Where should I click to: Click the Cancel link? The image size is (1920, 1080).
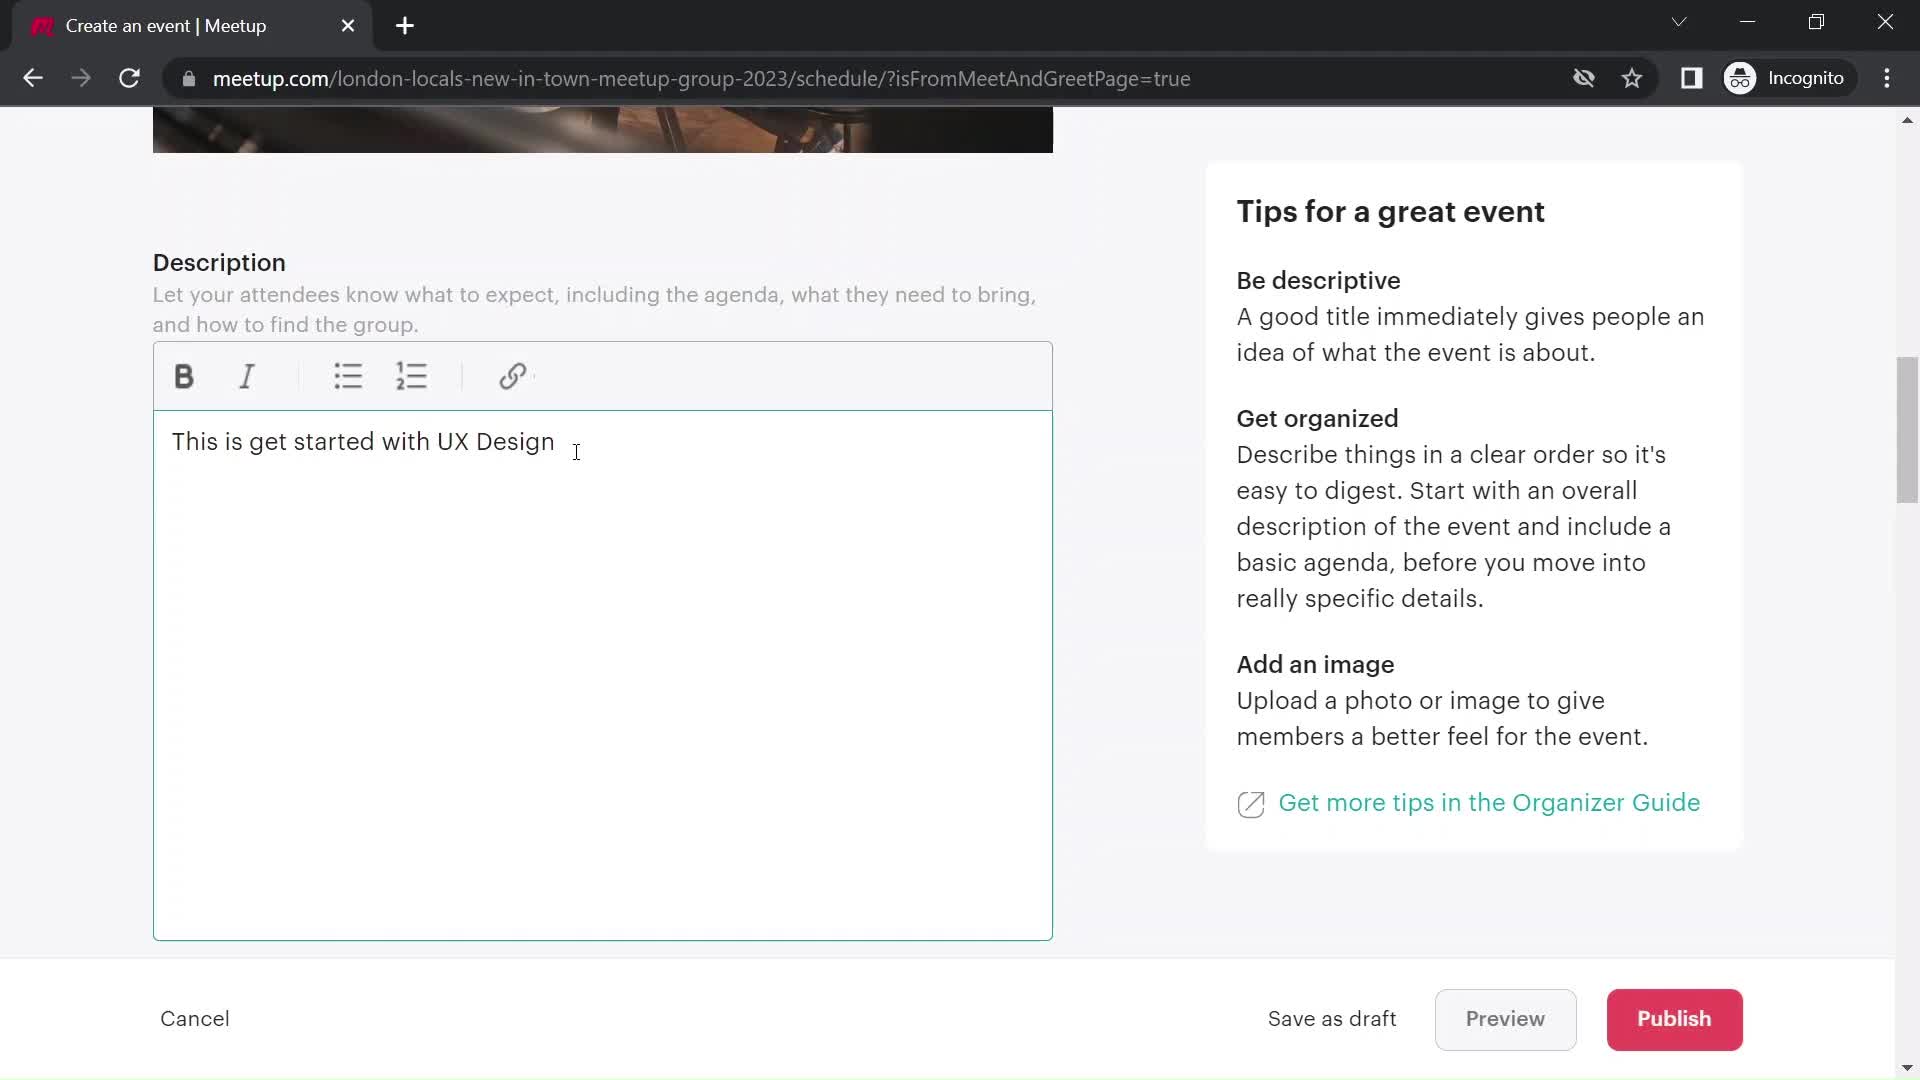tap(194, 1018)
